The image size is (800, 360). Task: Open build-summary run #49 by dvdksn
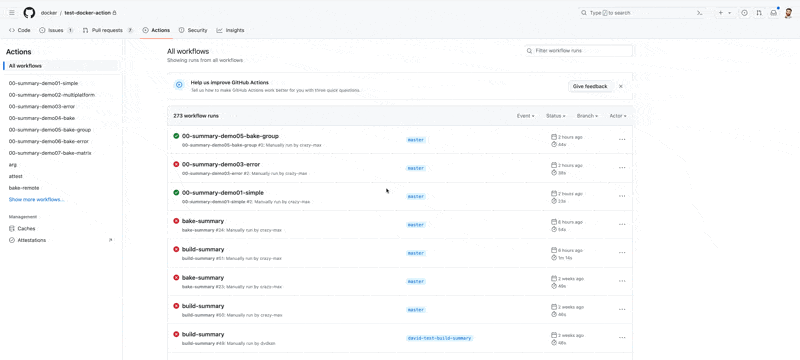pos(203,334)
